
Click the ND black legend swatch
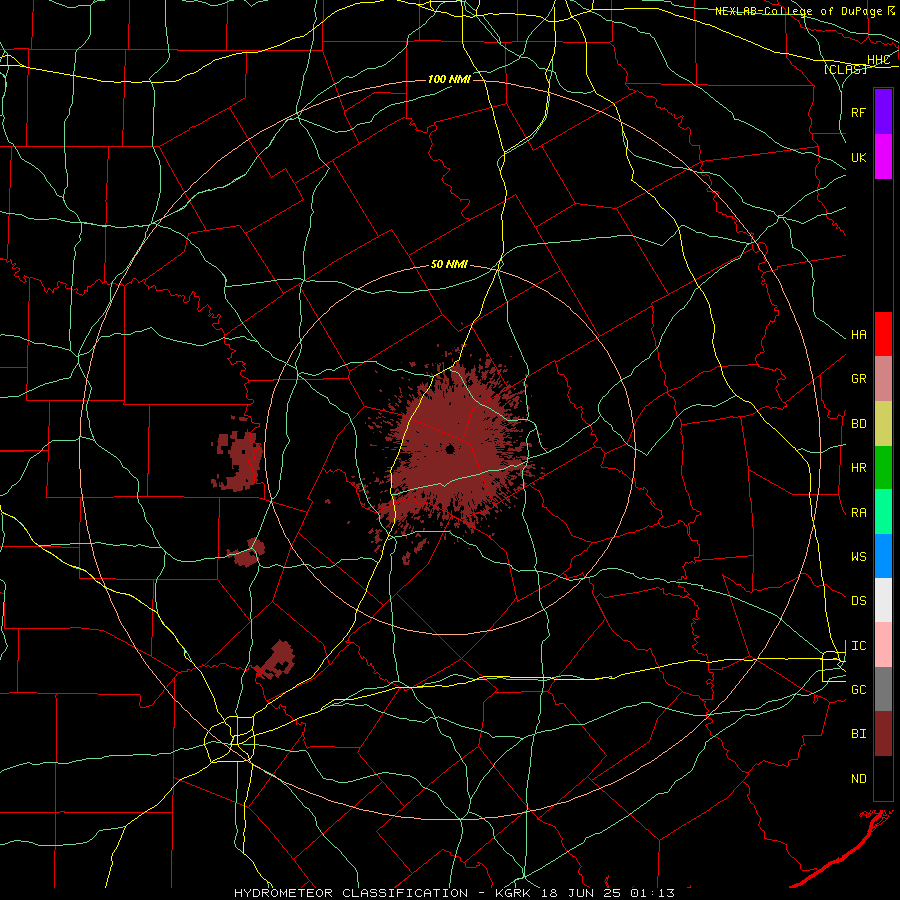[x=883, y=778]
